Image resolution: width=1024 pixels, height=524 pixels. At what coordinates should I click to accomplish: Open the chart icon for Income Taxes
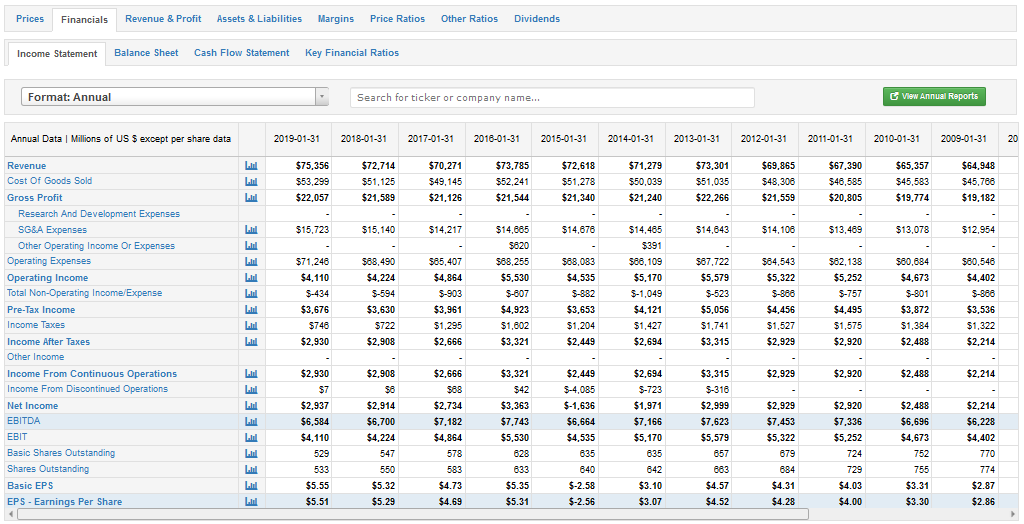pos(251,325)
